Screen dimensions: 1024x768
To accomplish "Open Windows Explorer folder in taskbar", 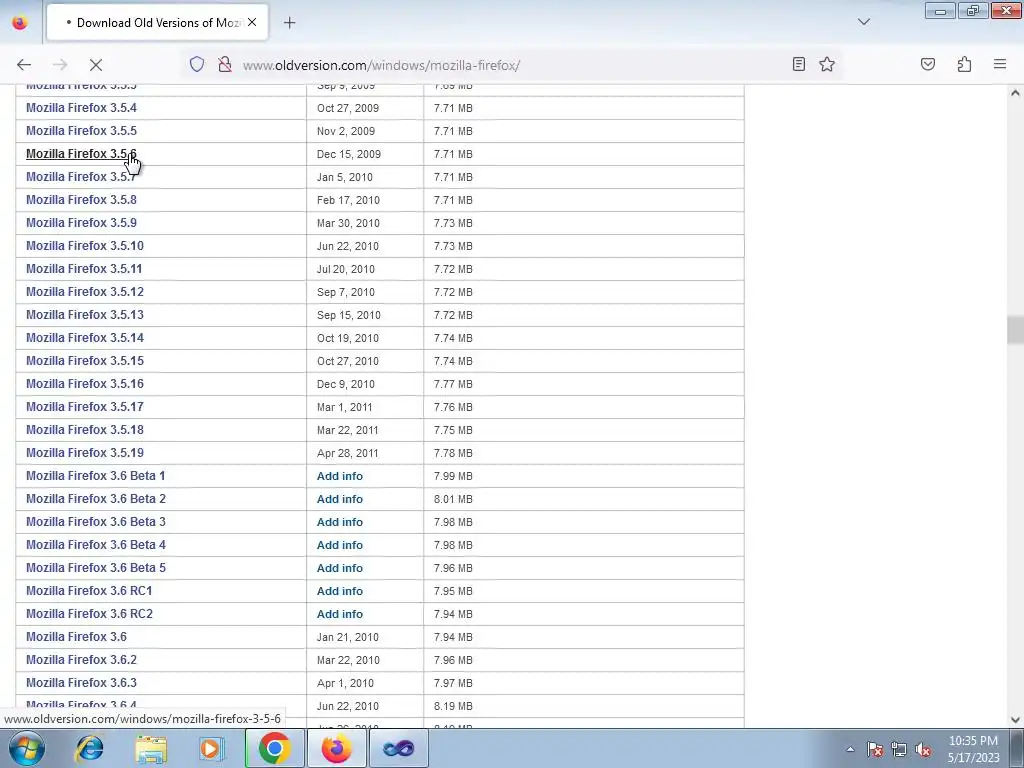I will 151,748.
